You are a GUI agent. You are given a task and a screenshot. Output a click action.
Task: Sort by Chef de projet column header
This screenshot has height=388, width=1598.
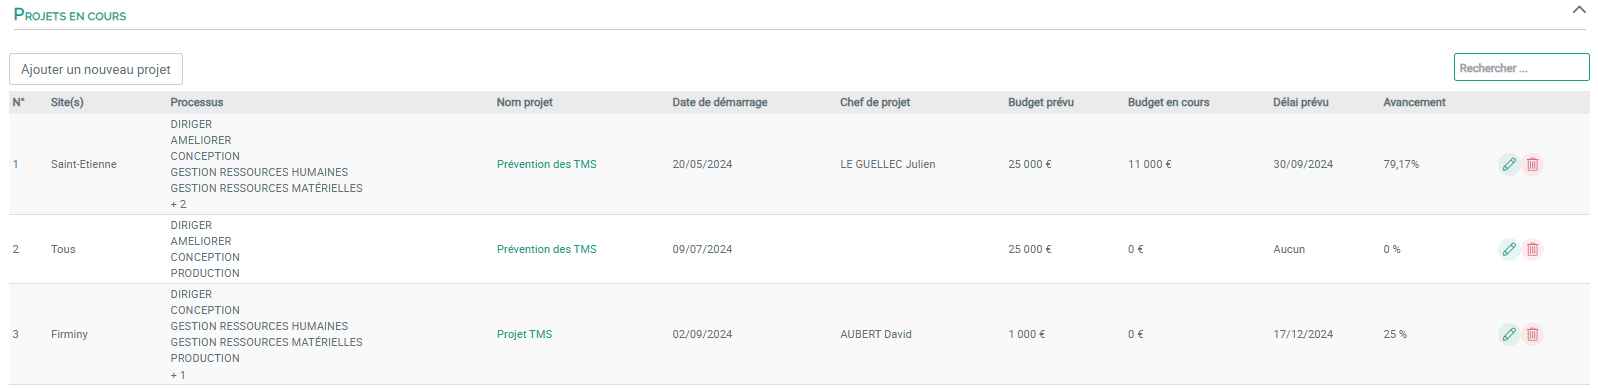(x=875, y=102)
